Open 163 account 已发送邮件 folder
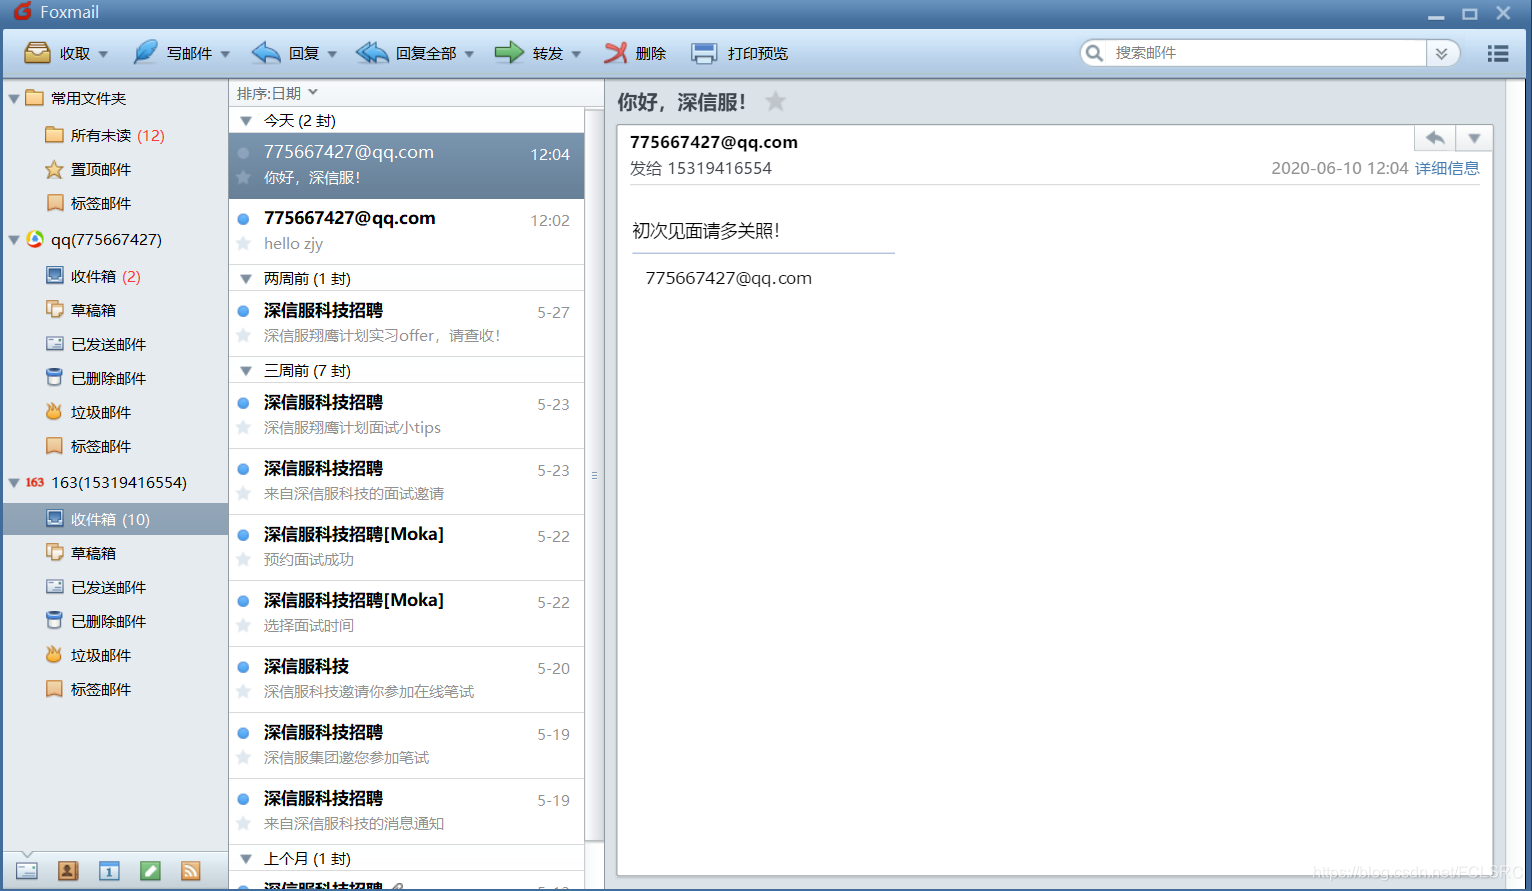 point(108,587)
